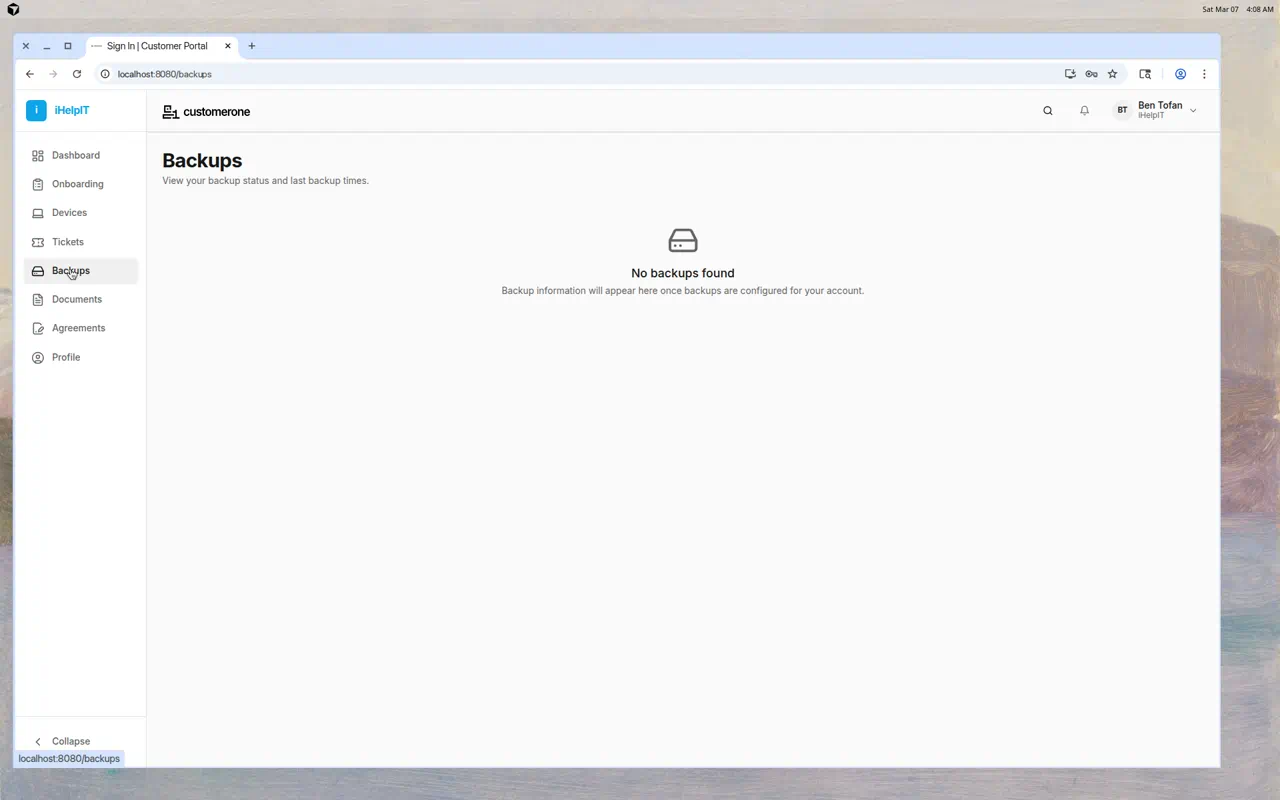
Task: Expand the Ben Tofan user menu chevron
Action: tap(1193, 111)
